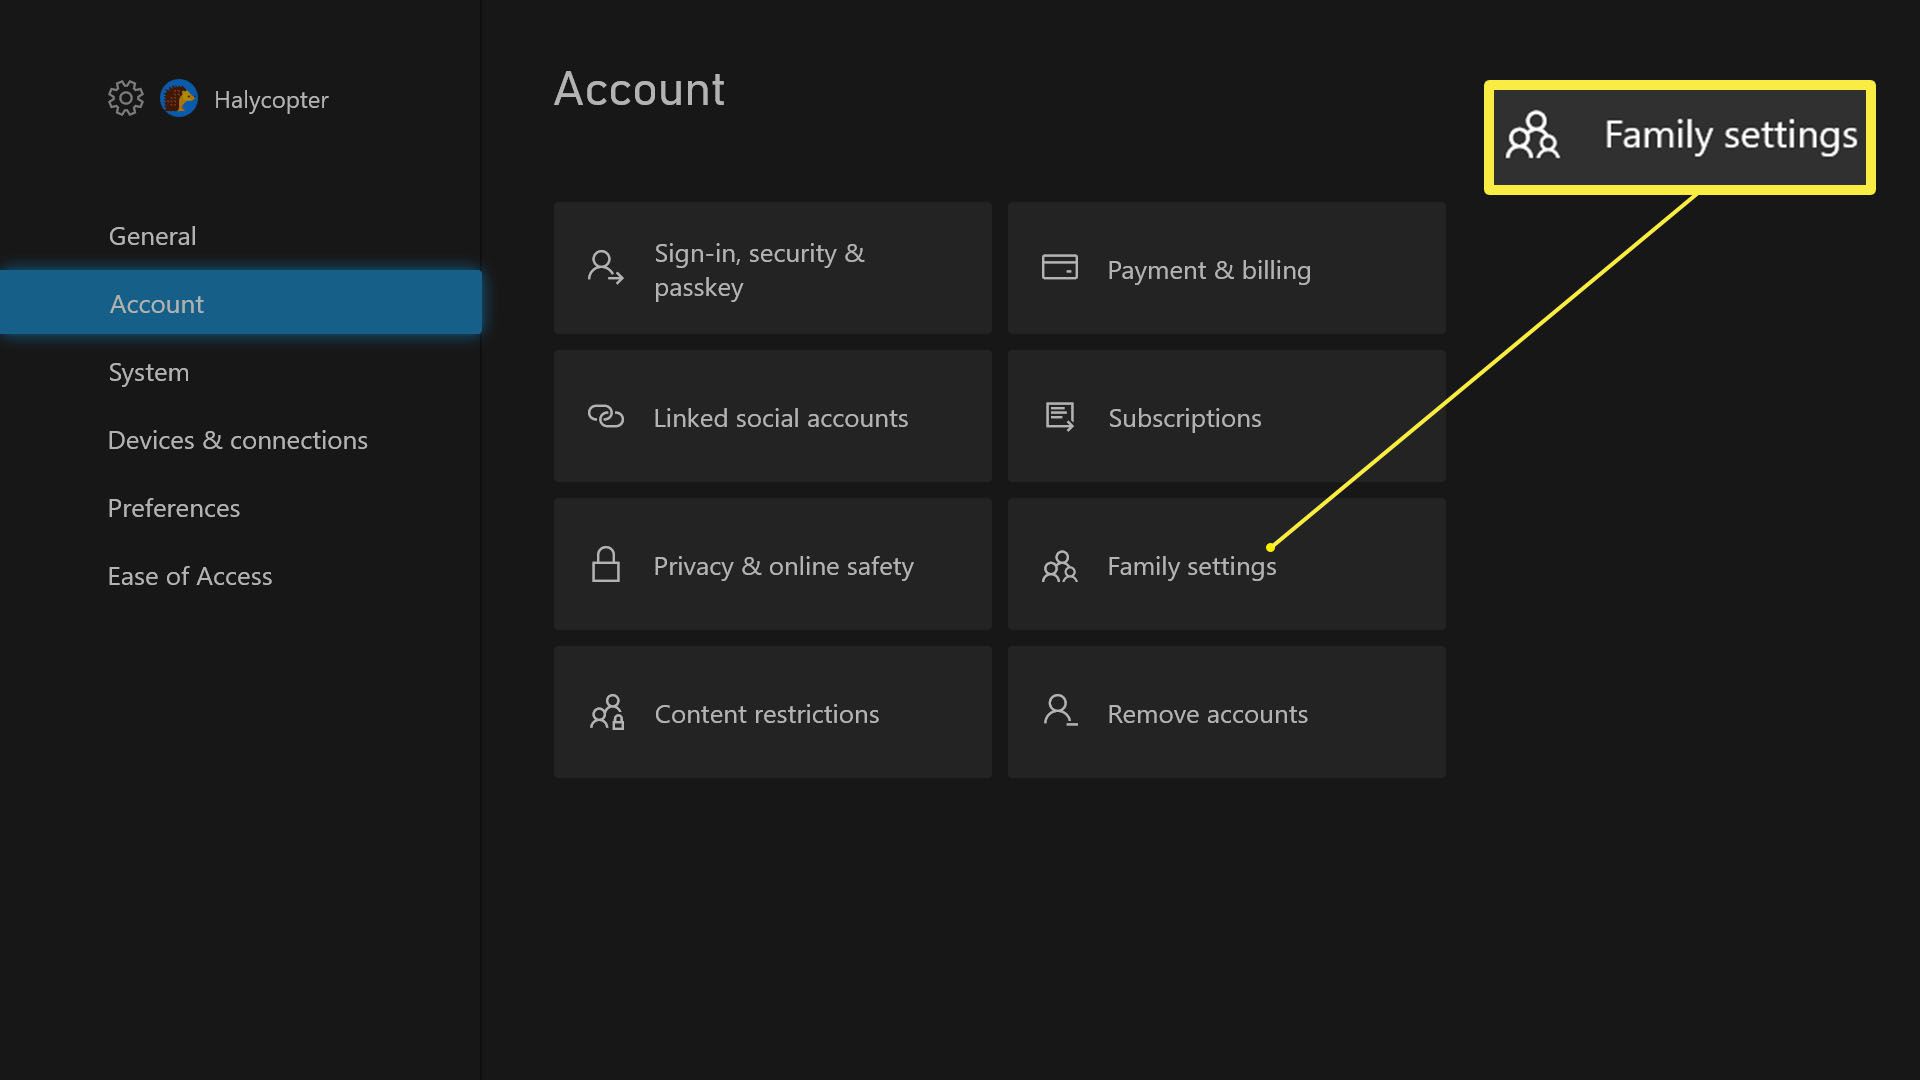Click Devices & connections option
Viewport: 1920px width, 1080px height.
pyautogui.click(x=237, y=439)
